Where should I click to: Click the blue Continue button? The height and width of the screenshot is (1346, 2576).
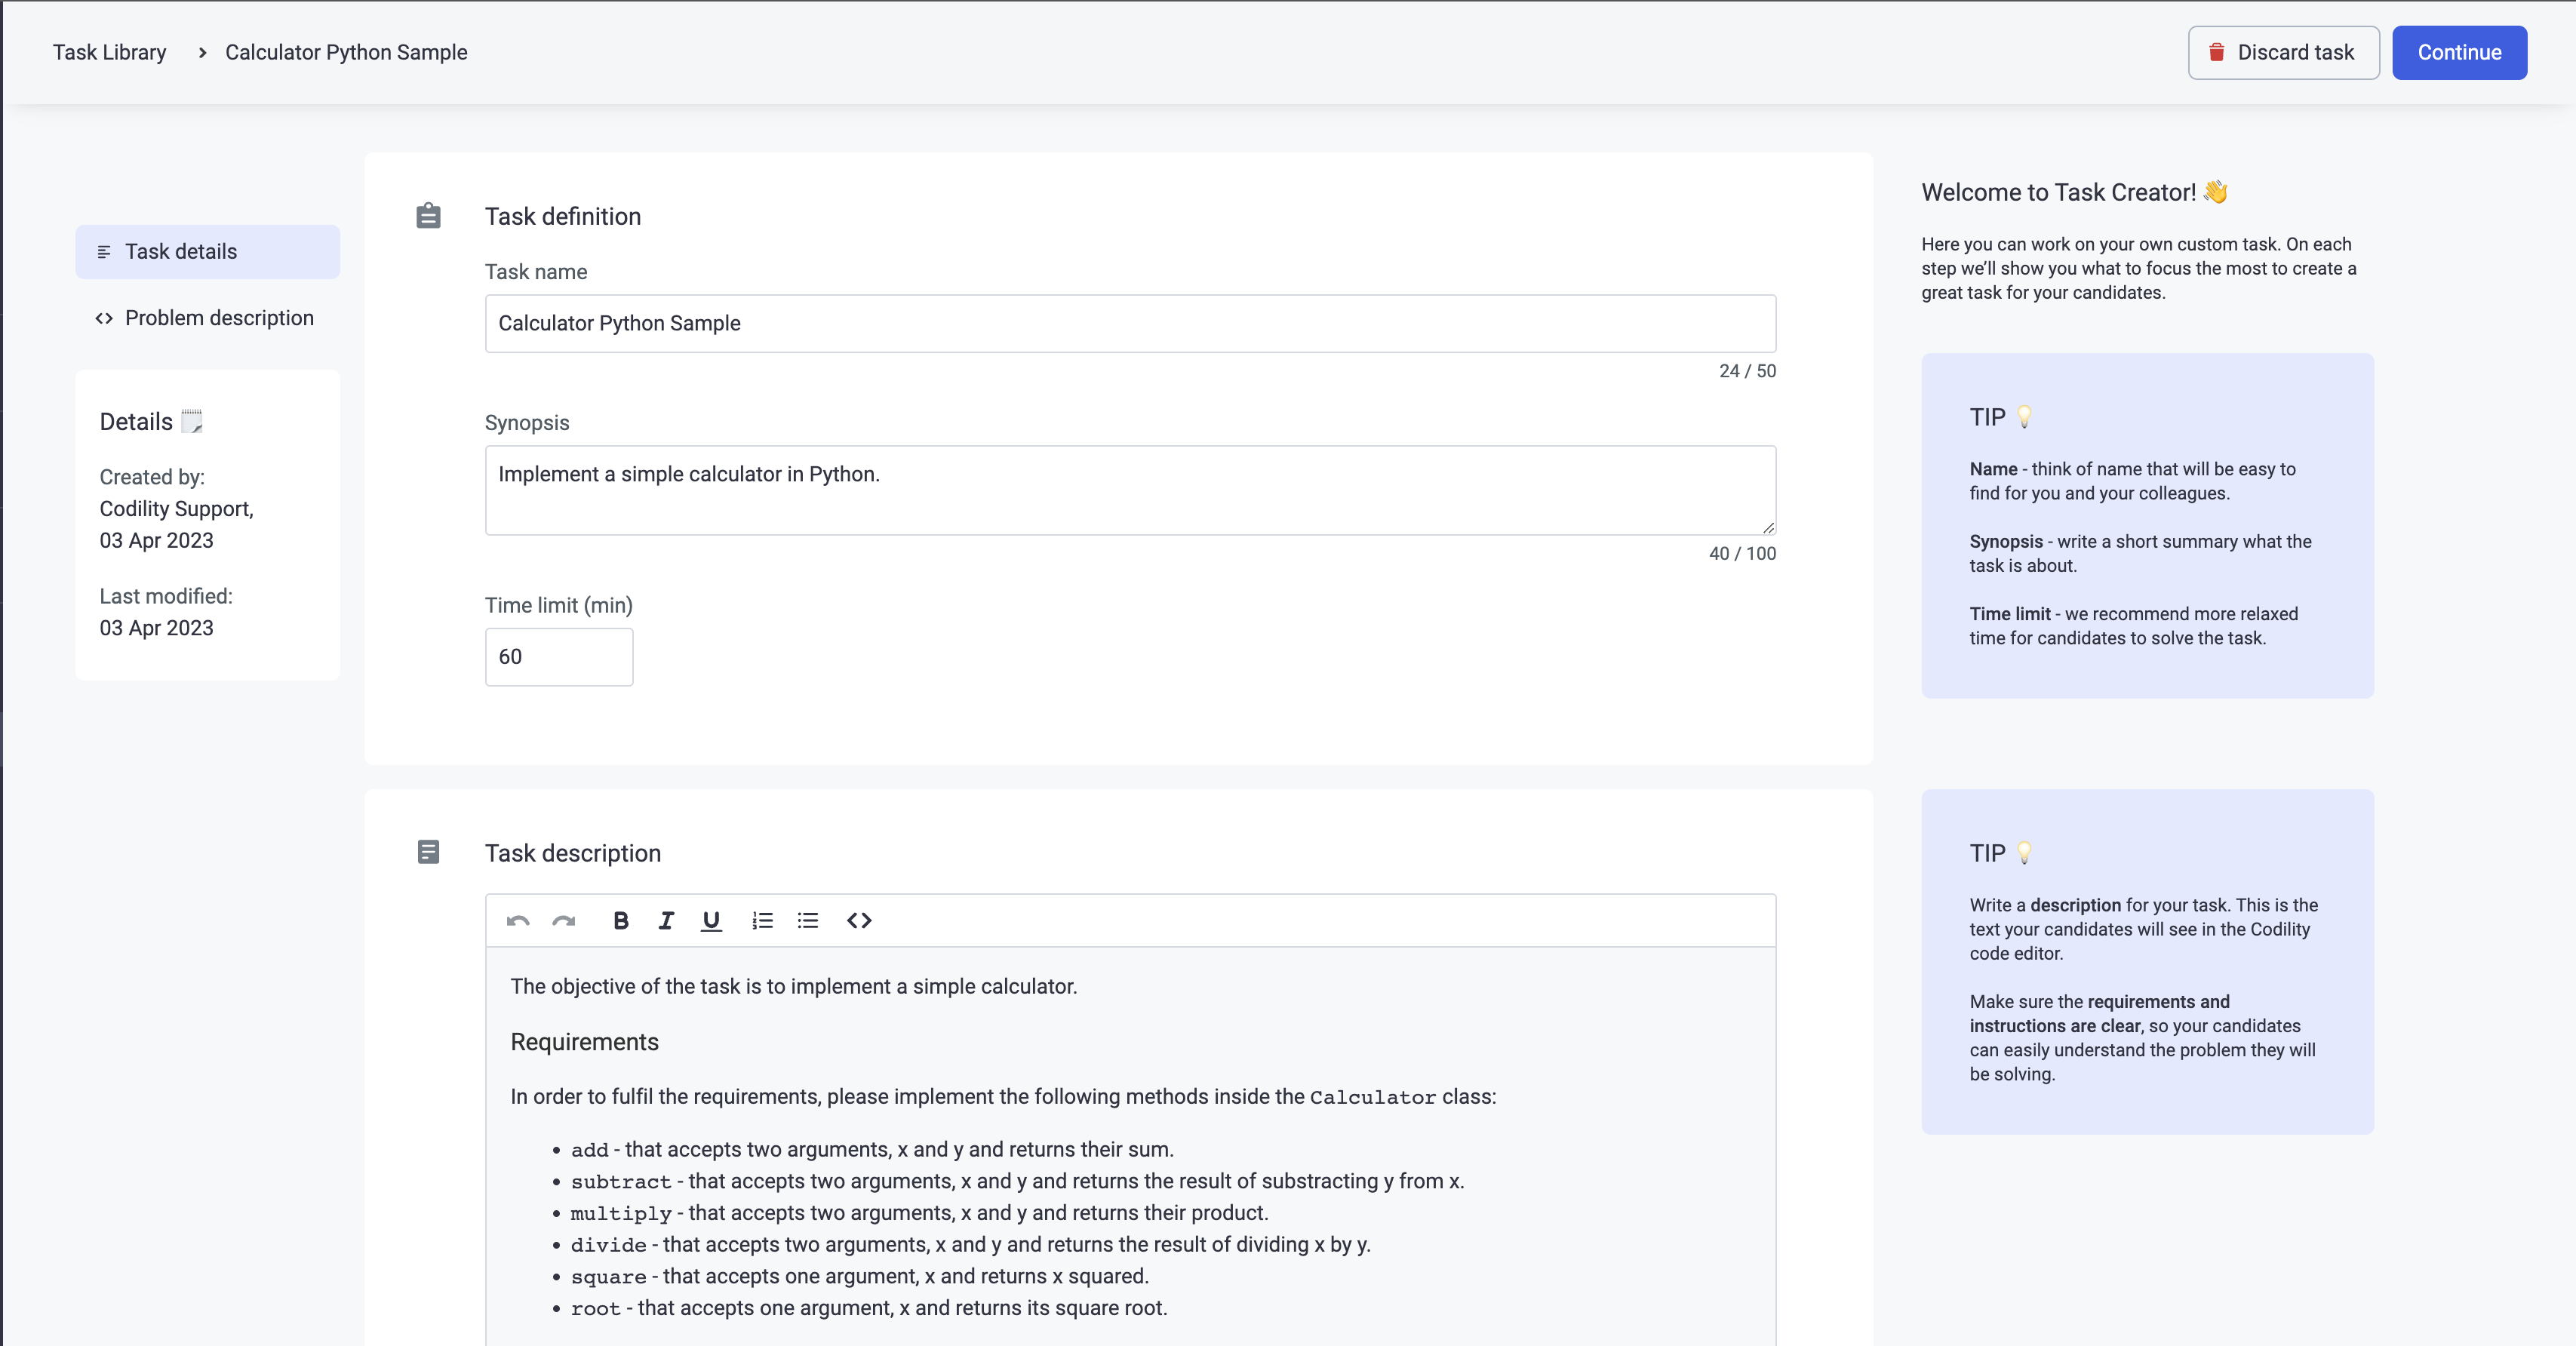pyautogui.click(x=2459, y=53)
